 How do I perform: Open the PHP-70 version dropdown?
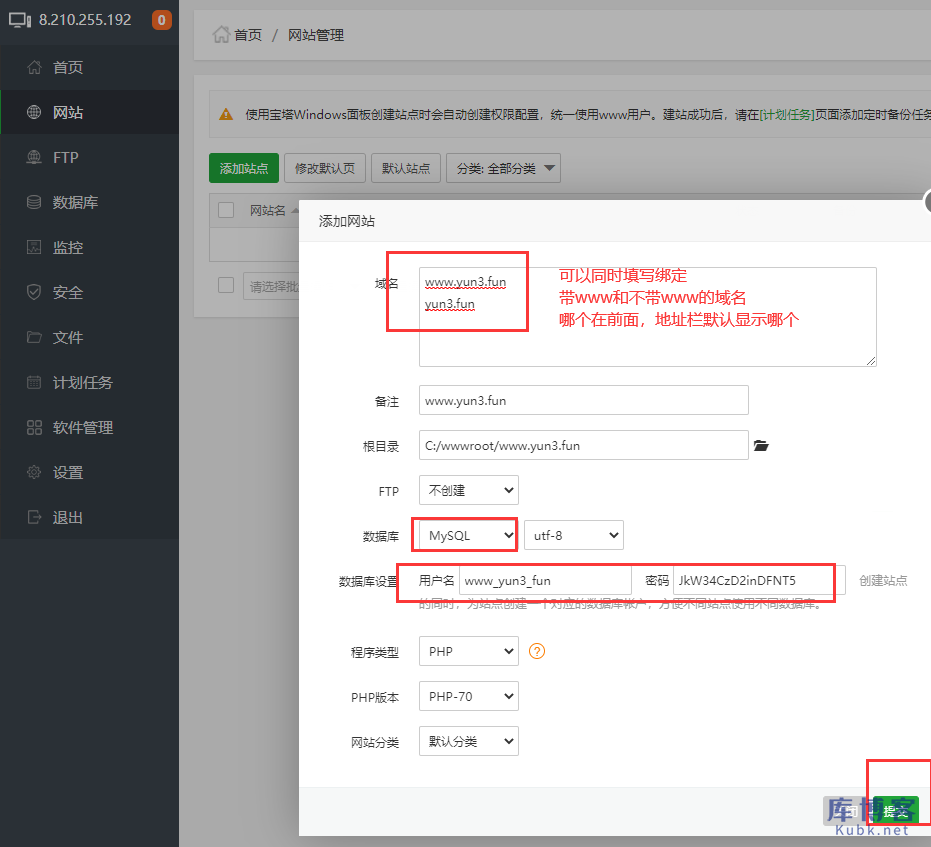pyautogui.click(x=468, y=696)
